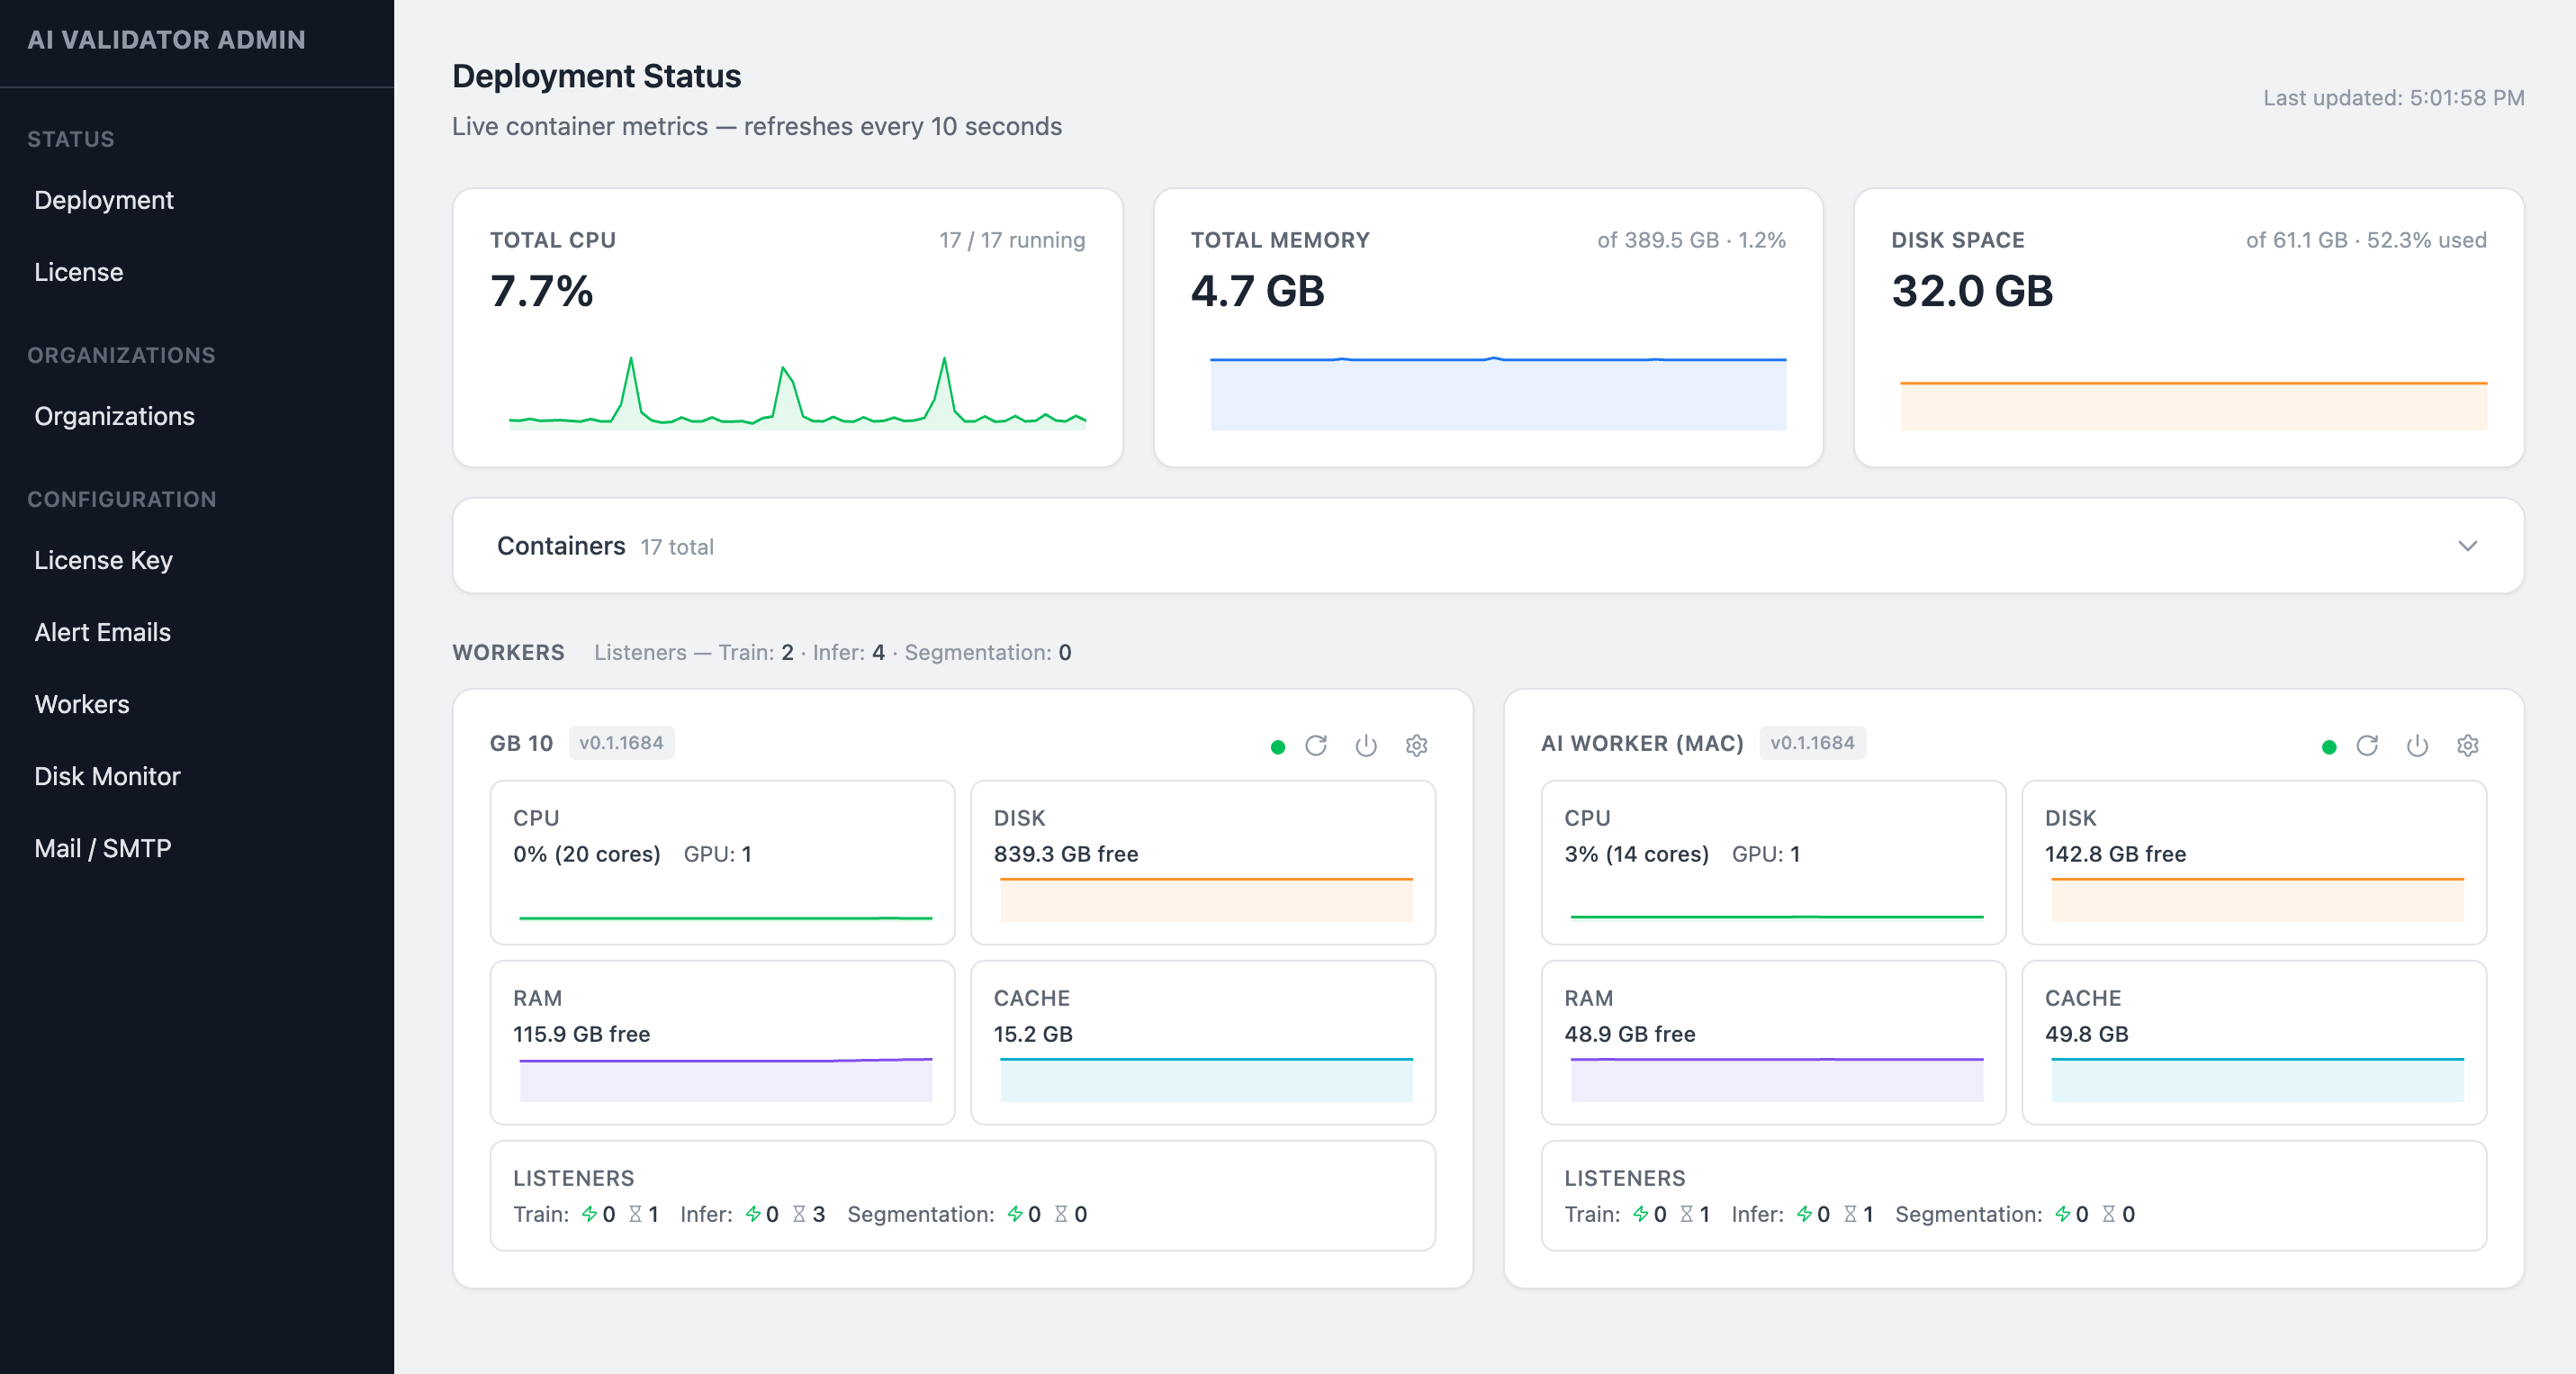
Task: Expand the Containers section chevron
Action: tap(2467, 546)
